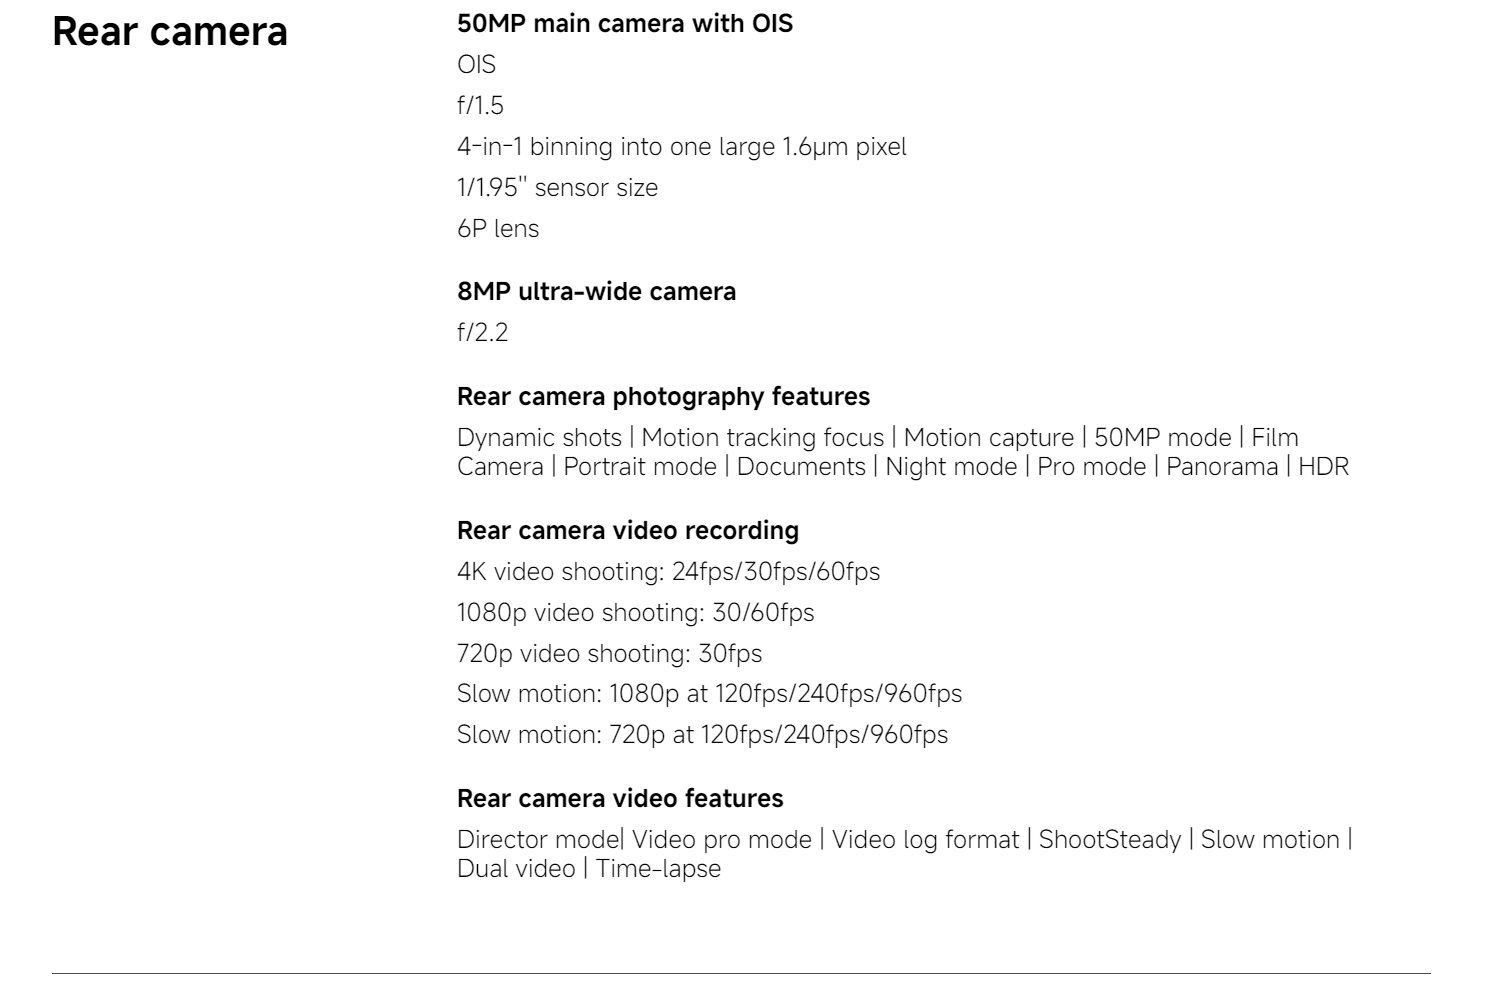Click the 6P lens specification
Image resolution: width=1504 pixels, height=988 pixels.
pos(498,228)
